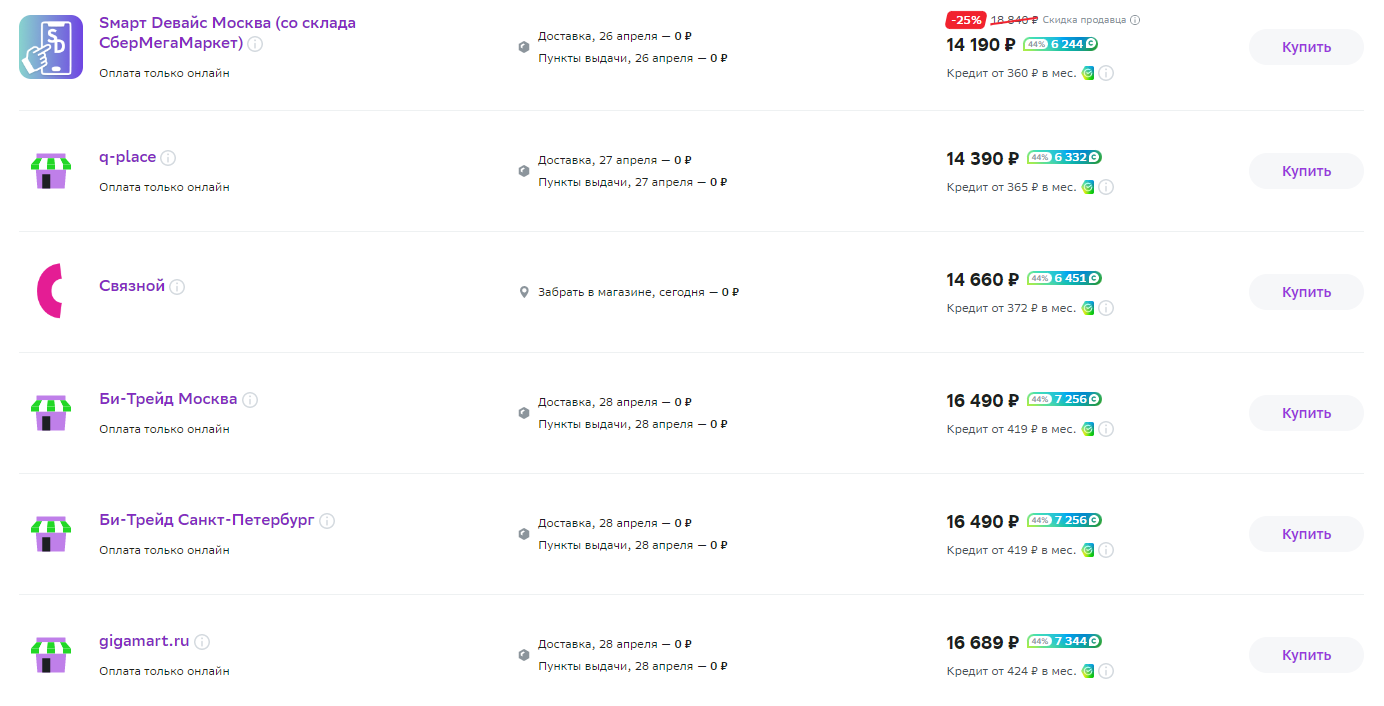The height and width of the screenshot is (706, 1384).
Task: Click bonus badge 7 344 on gigamart.ru offer
Action: coord(1065,641)
